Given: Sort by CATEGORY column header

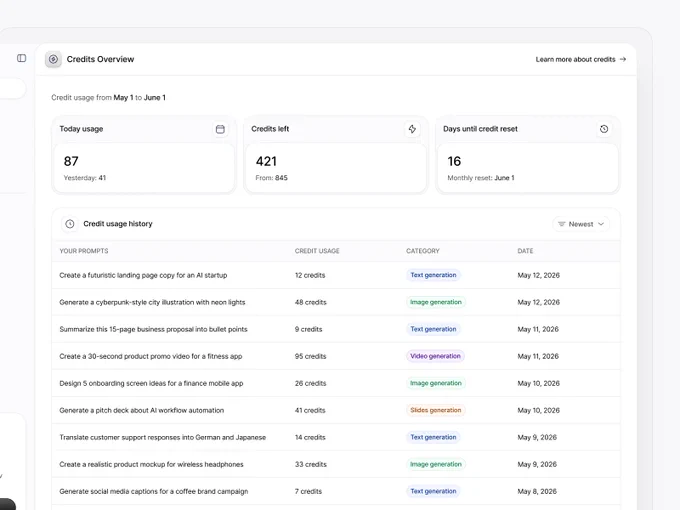Looking at the screenshot, I should [x=423, y=251].
